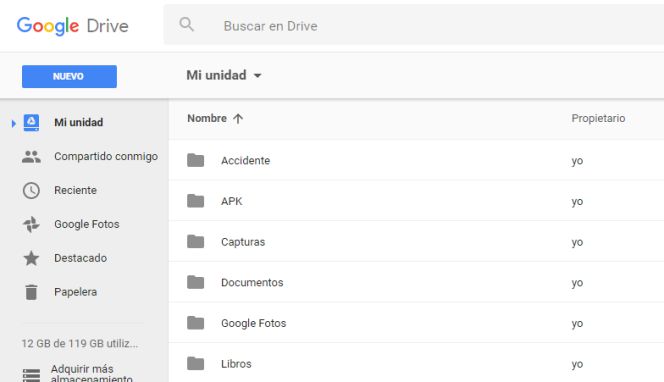Click the NUEVO button
Image resolution: width=664 pixels, height=382 pixels.
(x=69, y=77)
